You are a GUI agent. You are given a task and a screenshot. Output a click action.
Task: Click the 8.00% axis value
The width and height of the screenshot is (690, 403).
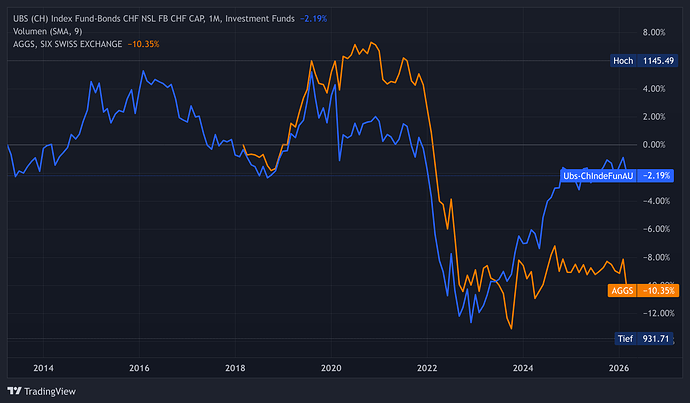[x=654, y=33]
